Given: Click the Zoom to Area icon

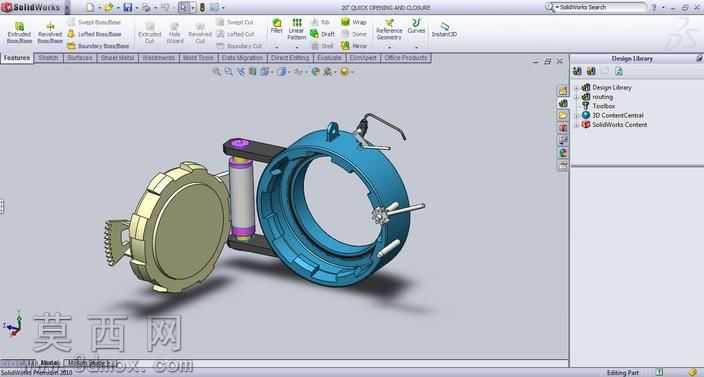Looking at the screenshot, I should coord(229,71).
